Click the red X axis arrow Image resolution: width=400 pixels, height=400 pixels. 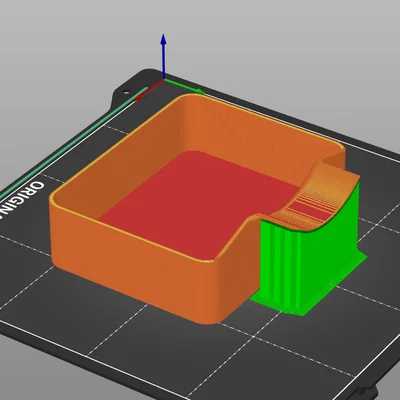tap(149, 89)
